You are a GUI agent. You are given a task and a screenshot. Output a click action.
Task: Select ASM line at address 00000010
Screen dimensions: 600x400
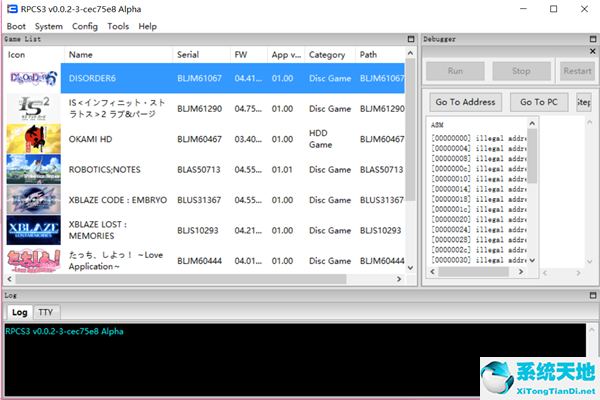[x=478, y=179]
